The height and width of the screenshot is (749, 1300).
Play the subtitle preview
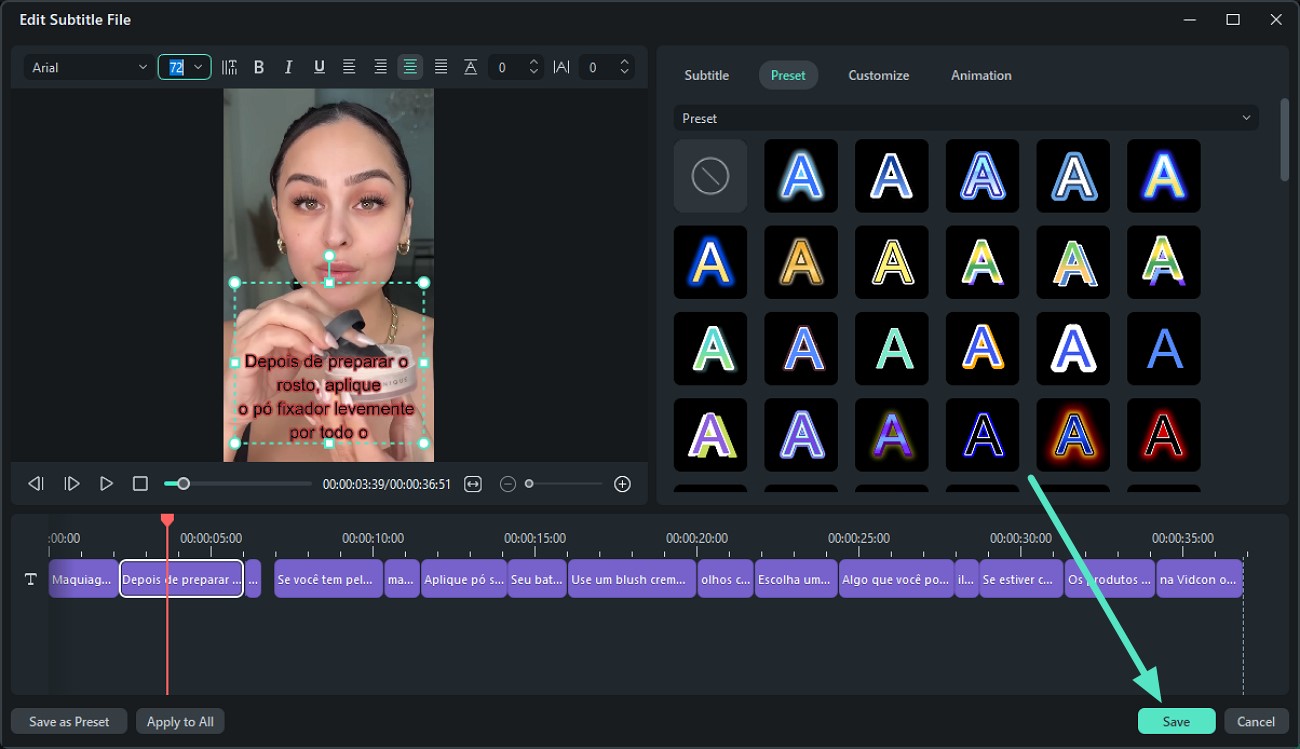coord(106,484)
